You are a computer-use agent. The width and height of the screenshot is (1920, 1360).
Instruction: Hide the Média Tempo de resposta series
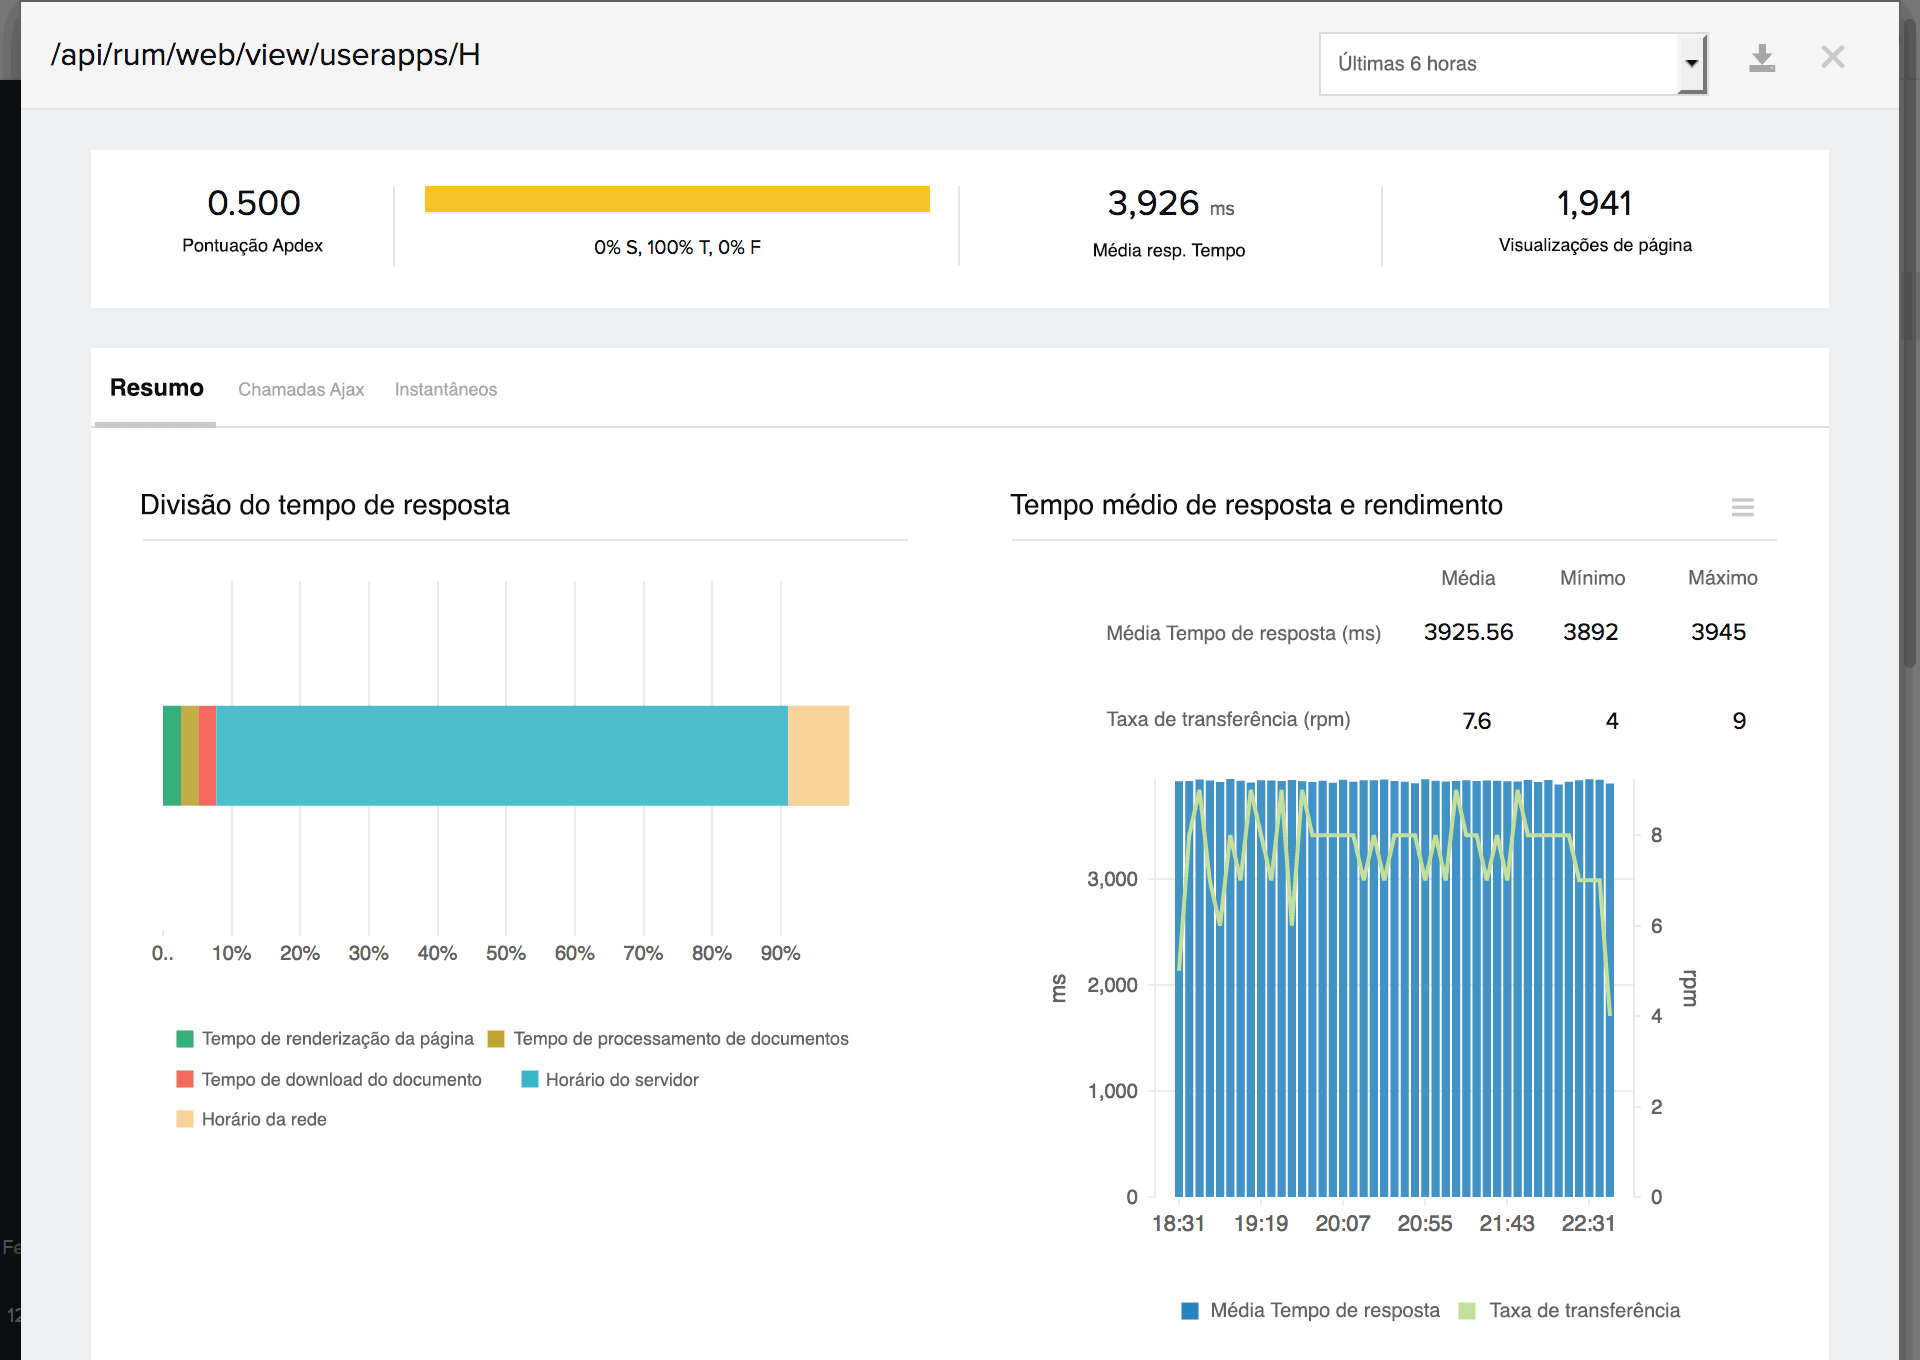(1323, 1311)
